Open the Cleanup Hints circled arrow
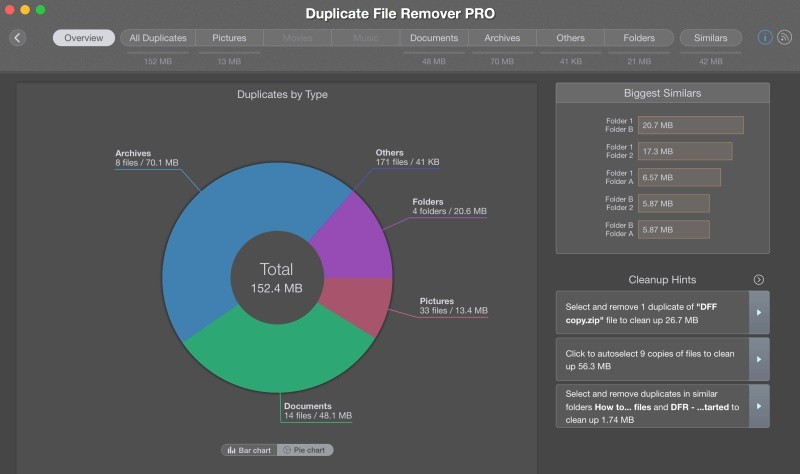 tap(759, 280)
